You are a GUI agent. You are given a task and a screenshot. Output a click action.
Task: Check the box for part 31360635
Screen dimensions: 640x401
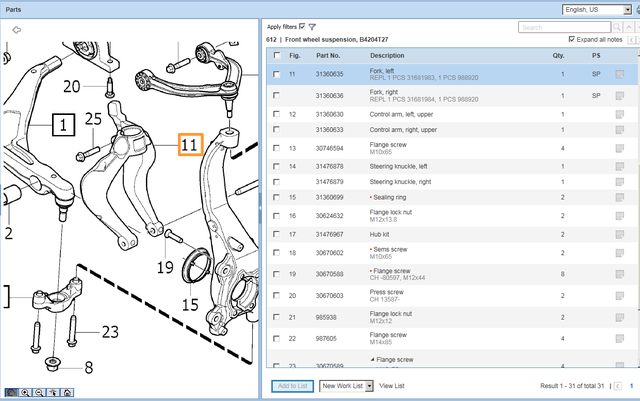(277, 75)
